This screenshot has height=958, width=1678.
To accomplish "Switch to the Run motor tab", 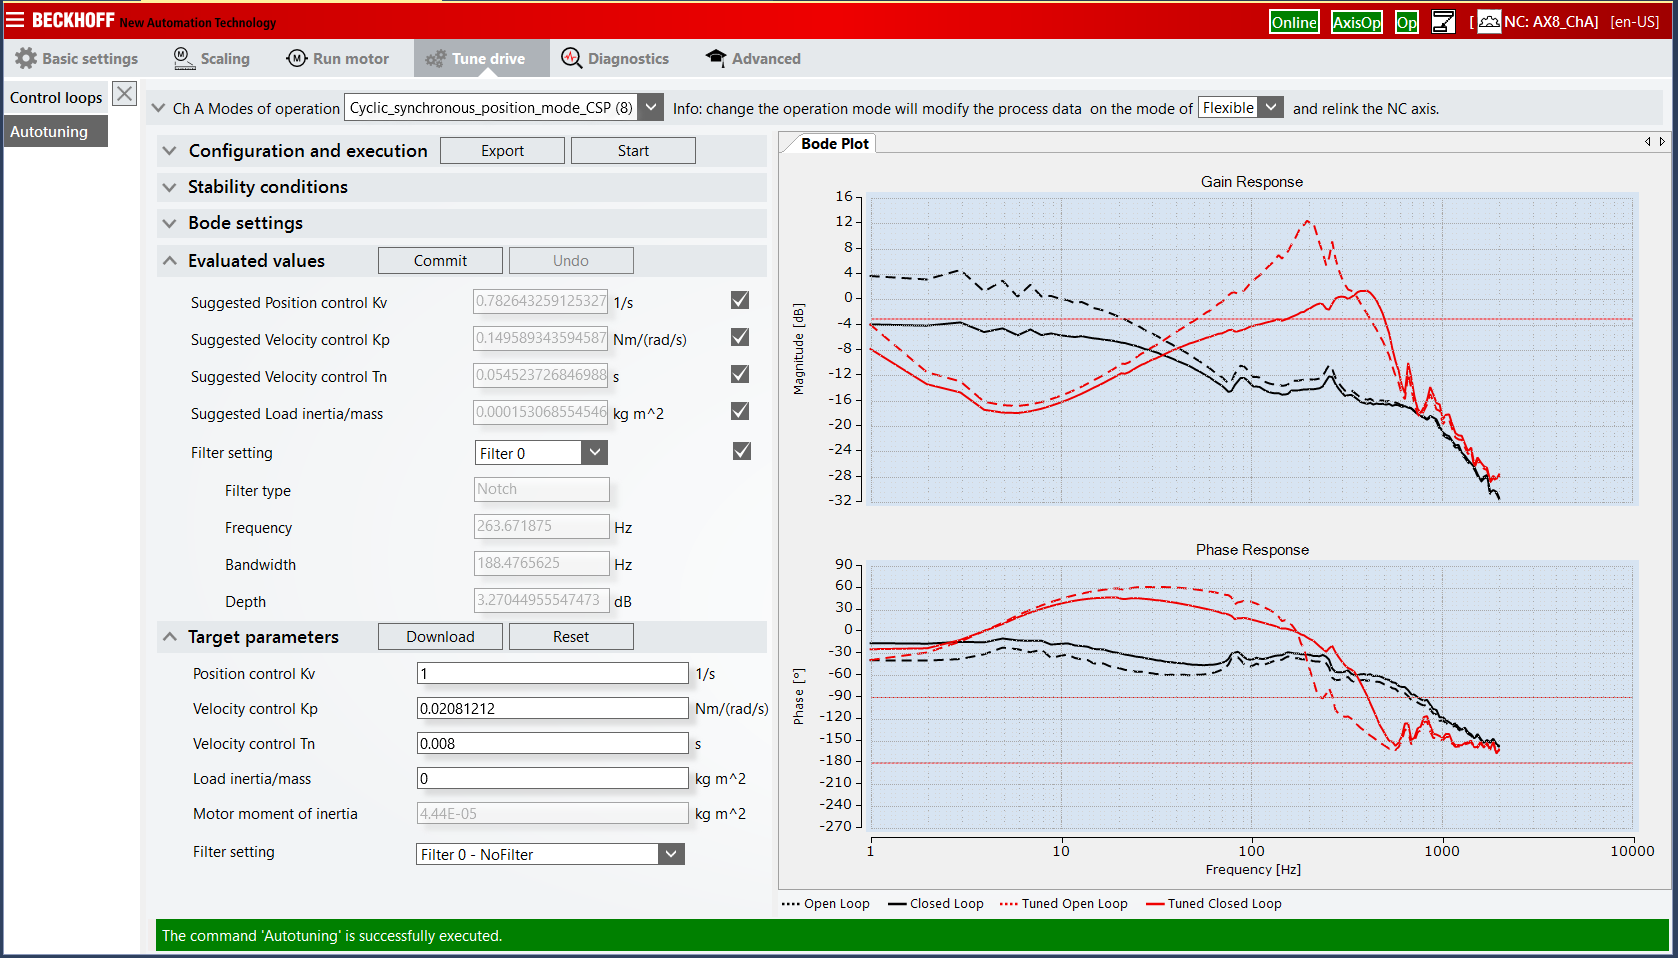I will point(338,58).
